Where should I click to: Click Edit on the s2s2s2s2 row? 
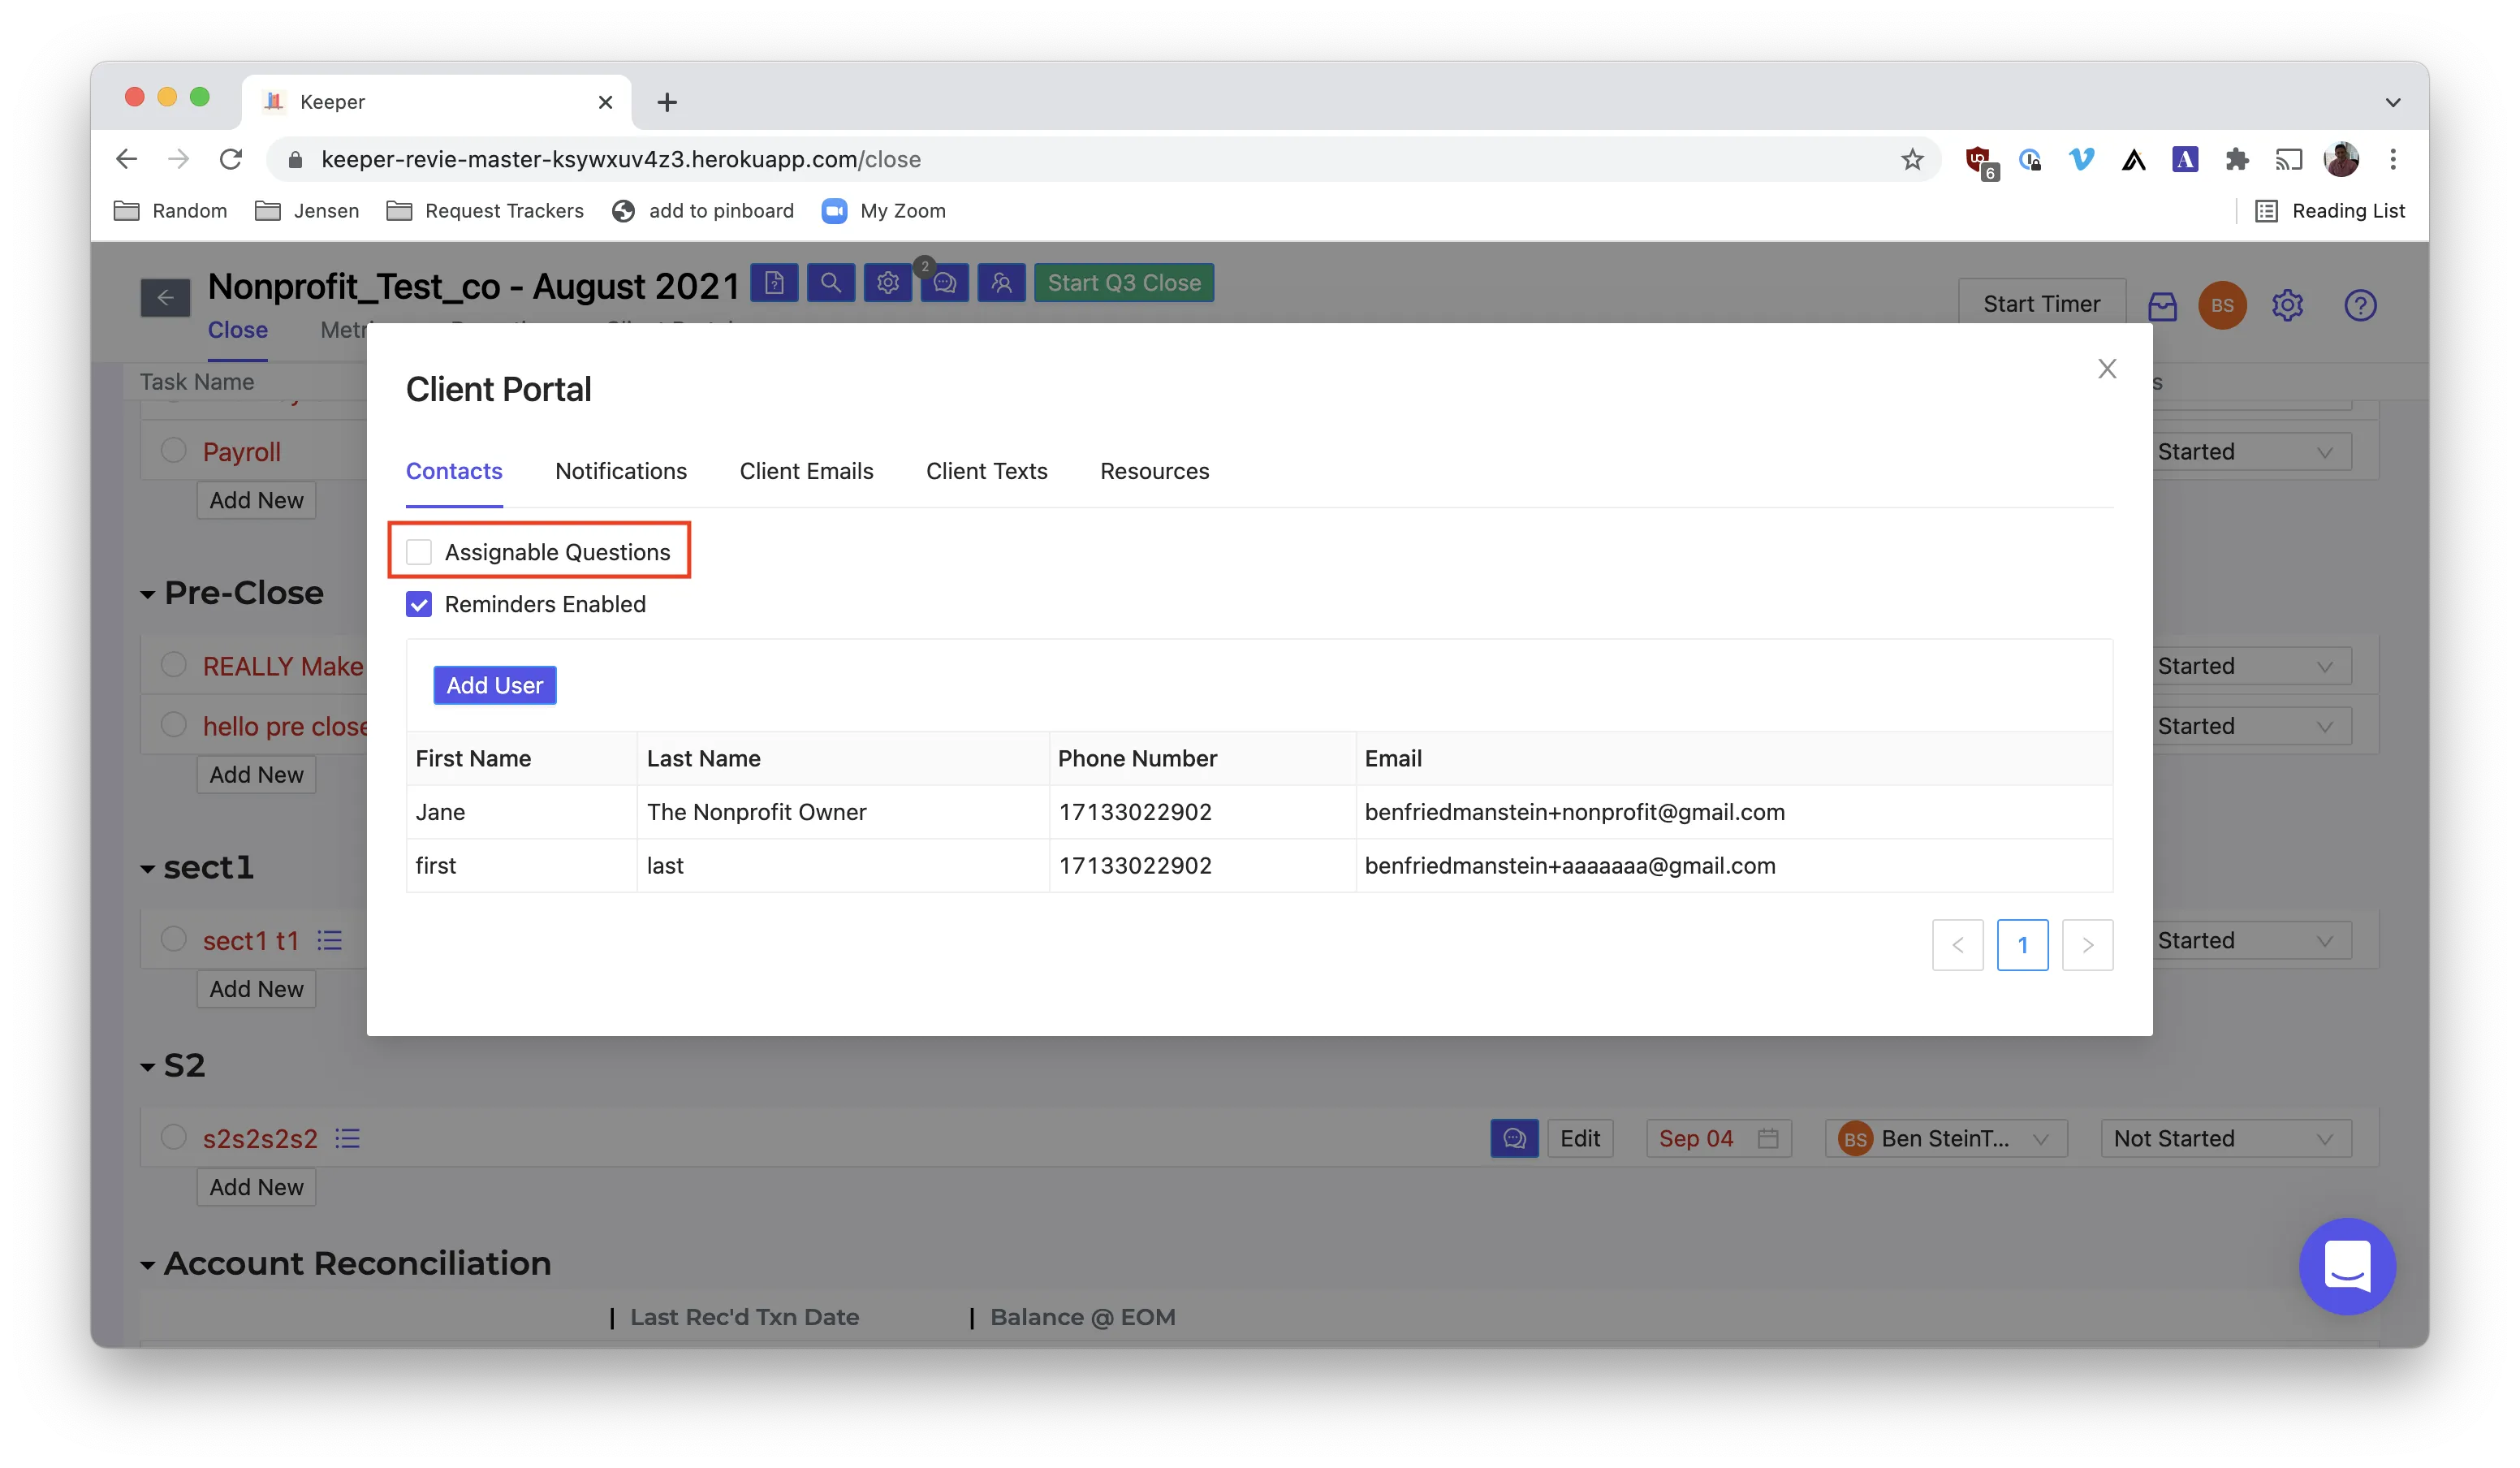[1580, 1138]
